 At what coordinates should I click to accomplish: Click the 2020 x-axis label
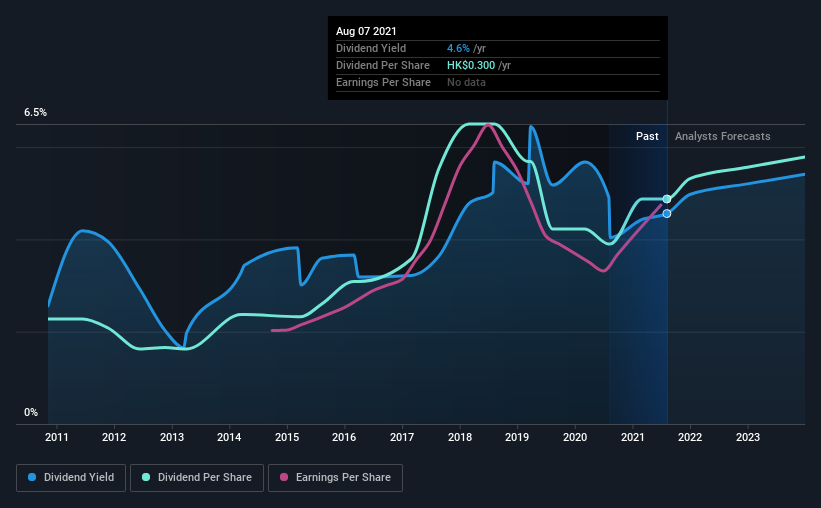[x=575, y=437]
